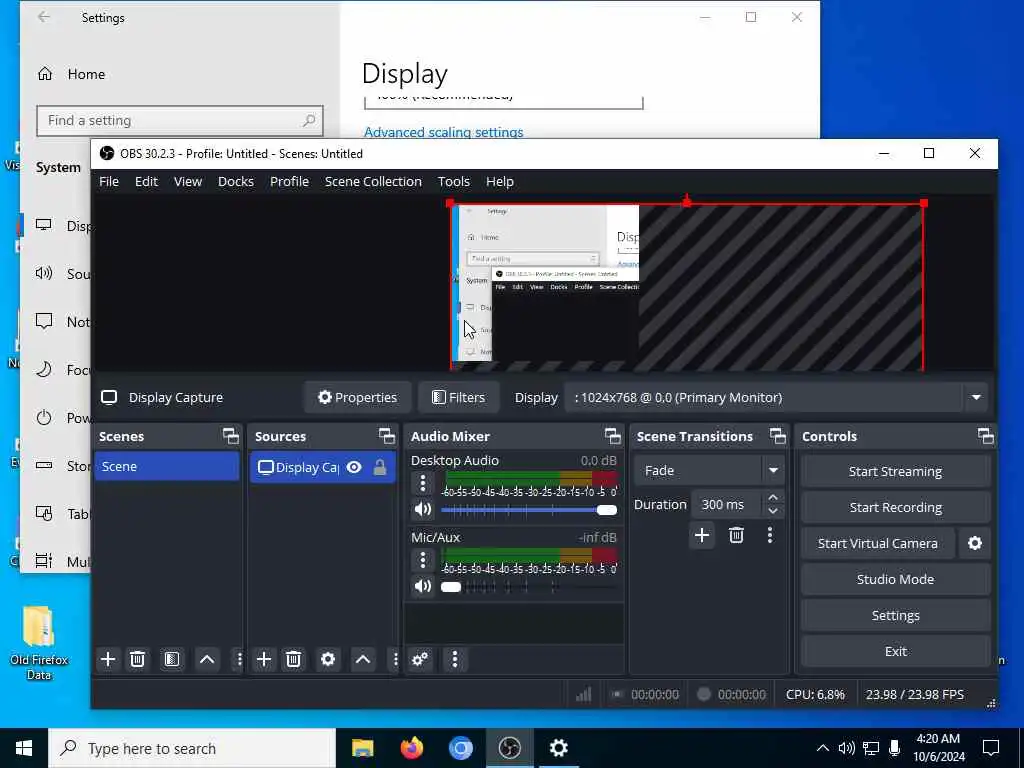Click OBS Studio taskbar icon
The width and height of the screenshot is (1024, 768).
(509, 748)
